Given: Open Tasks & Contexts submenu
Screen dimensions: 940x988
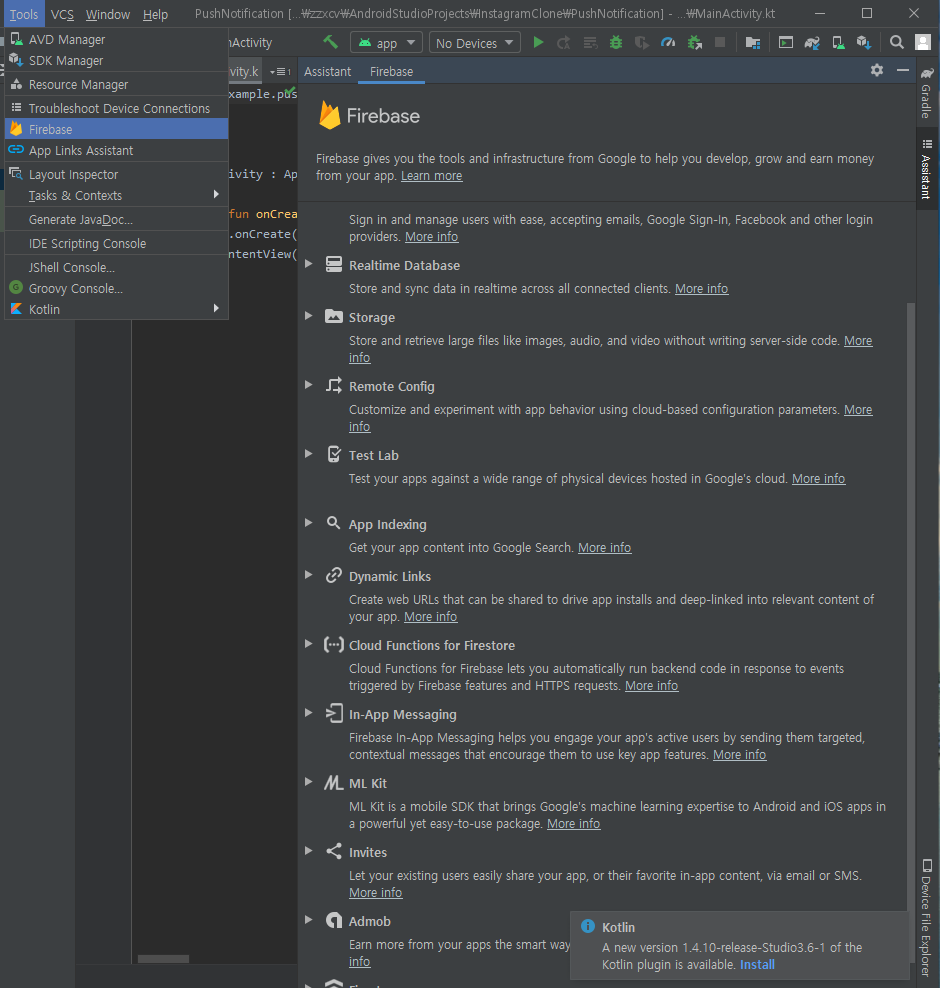Looking at the screenshot, I should (x=117, y=195).
